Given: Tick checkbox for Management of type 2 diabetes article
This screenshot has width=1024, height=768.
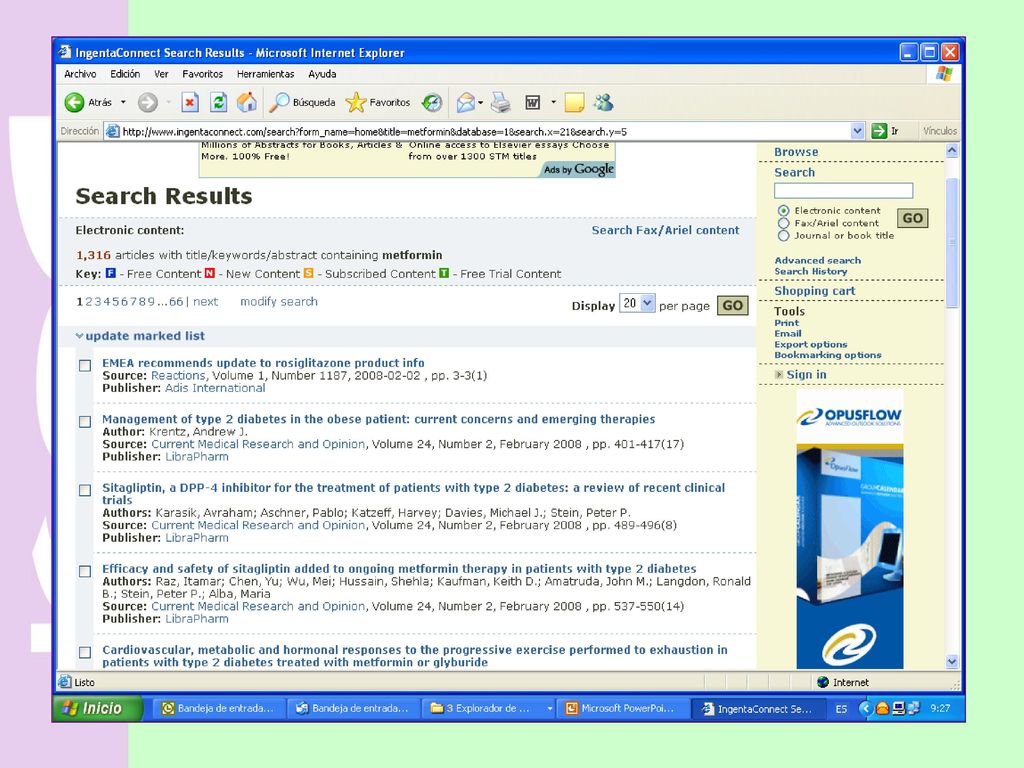Looking at the screenshot, I should [x=85, y=422].
